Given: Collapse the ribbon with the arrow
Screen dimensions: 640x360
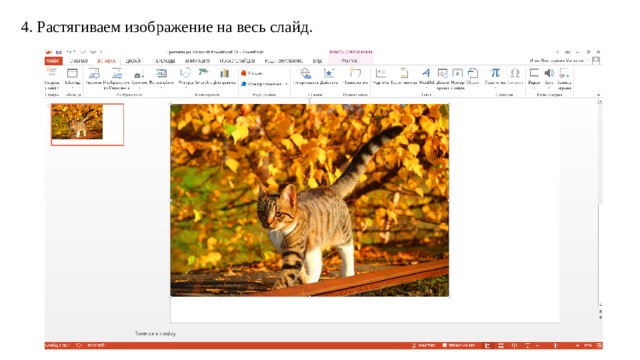Looking at the screenshot, I should [x=599, y=95].
